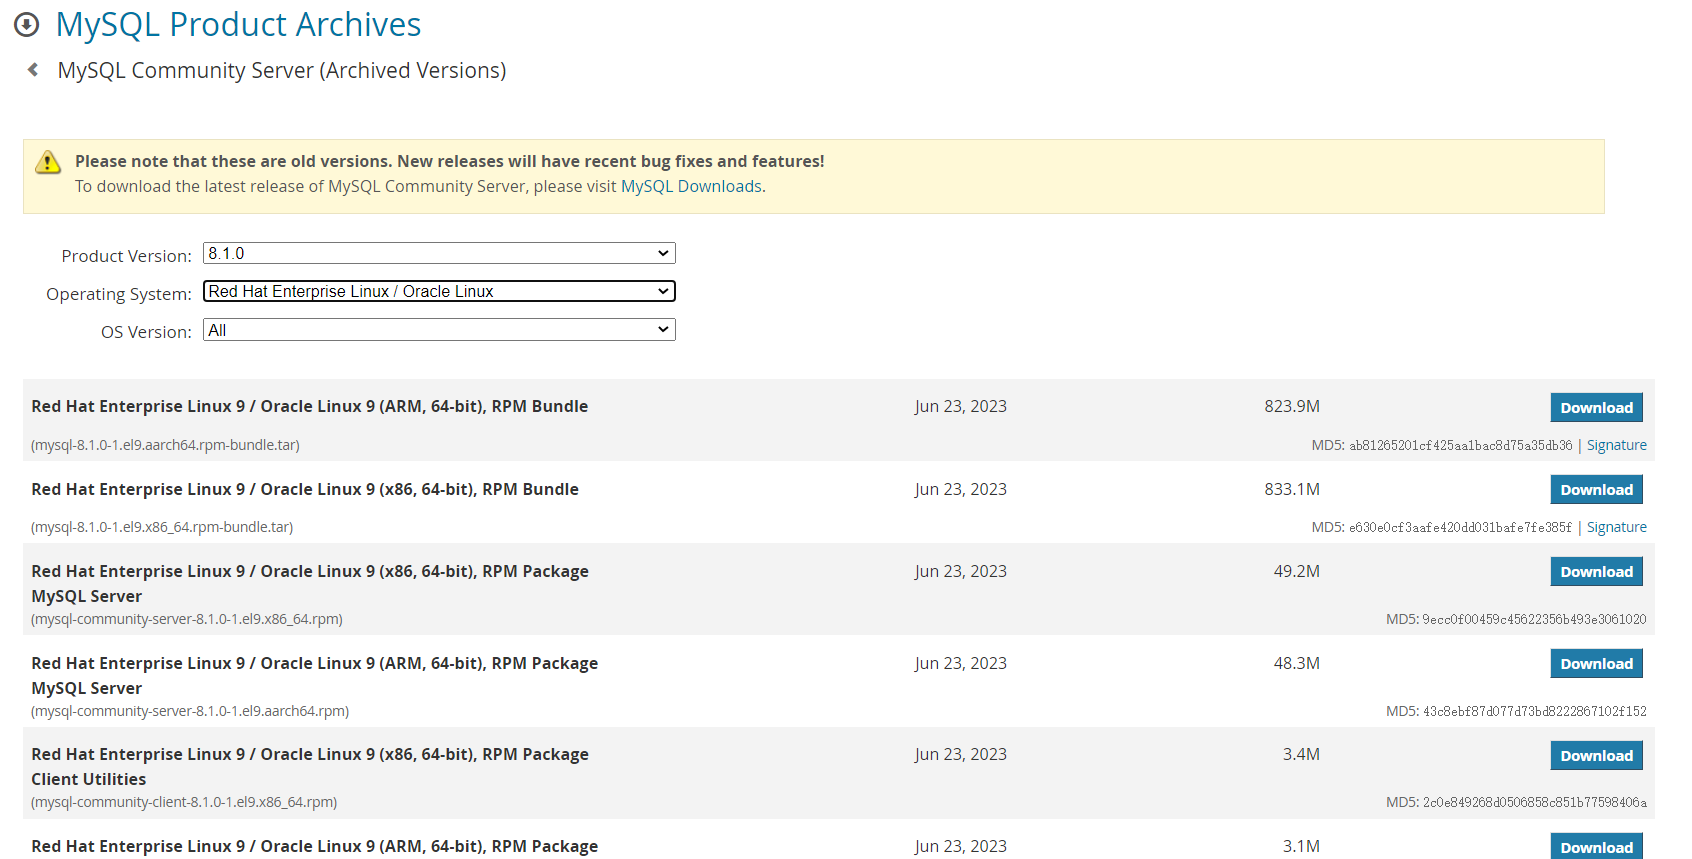Download the x86 MySQL Server RPM Package
The width and height of the screenshot is (1692, 859).
coord(1596,572)
